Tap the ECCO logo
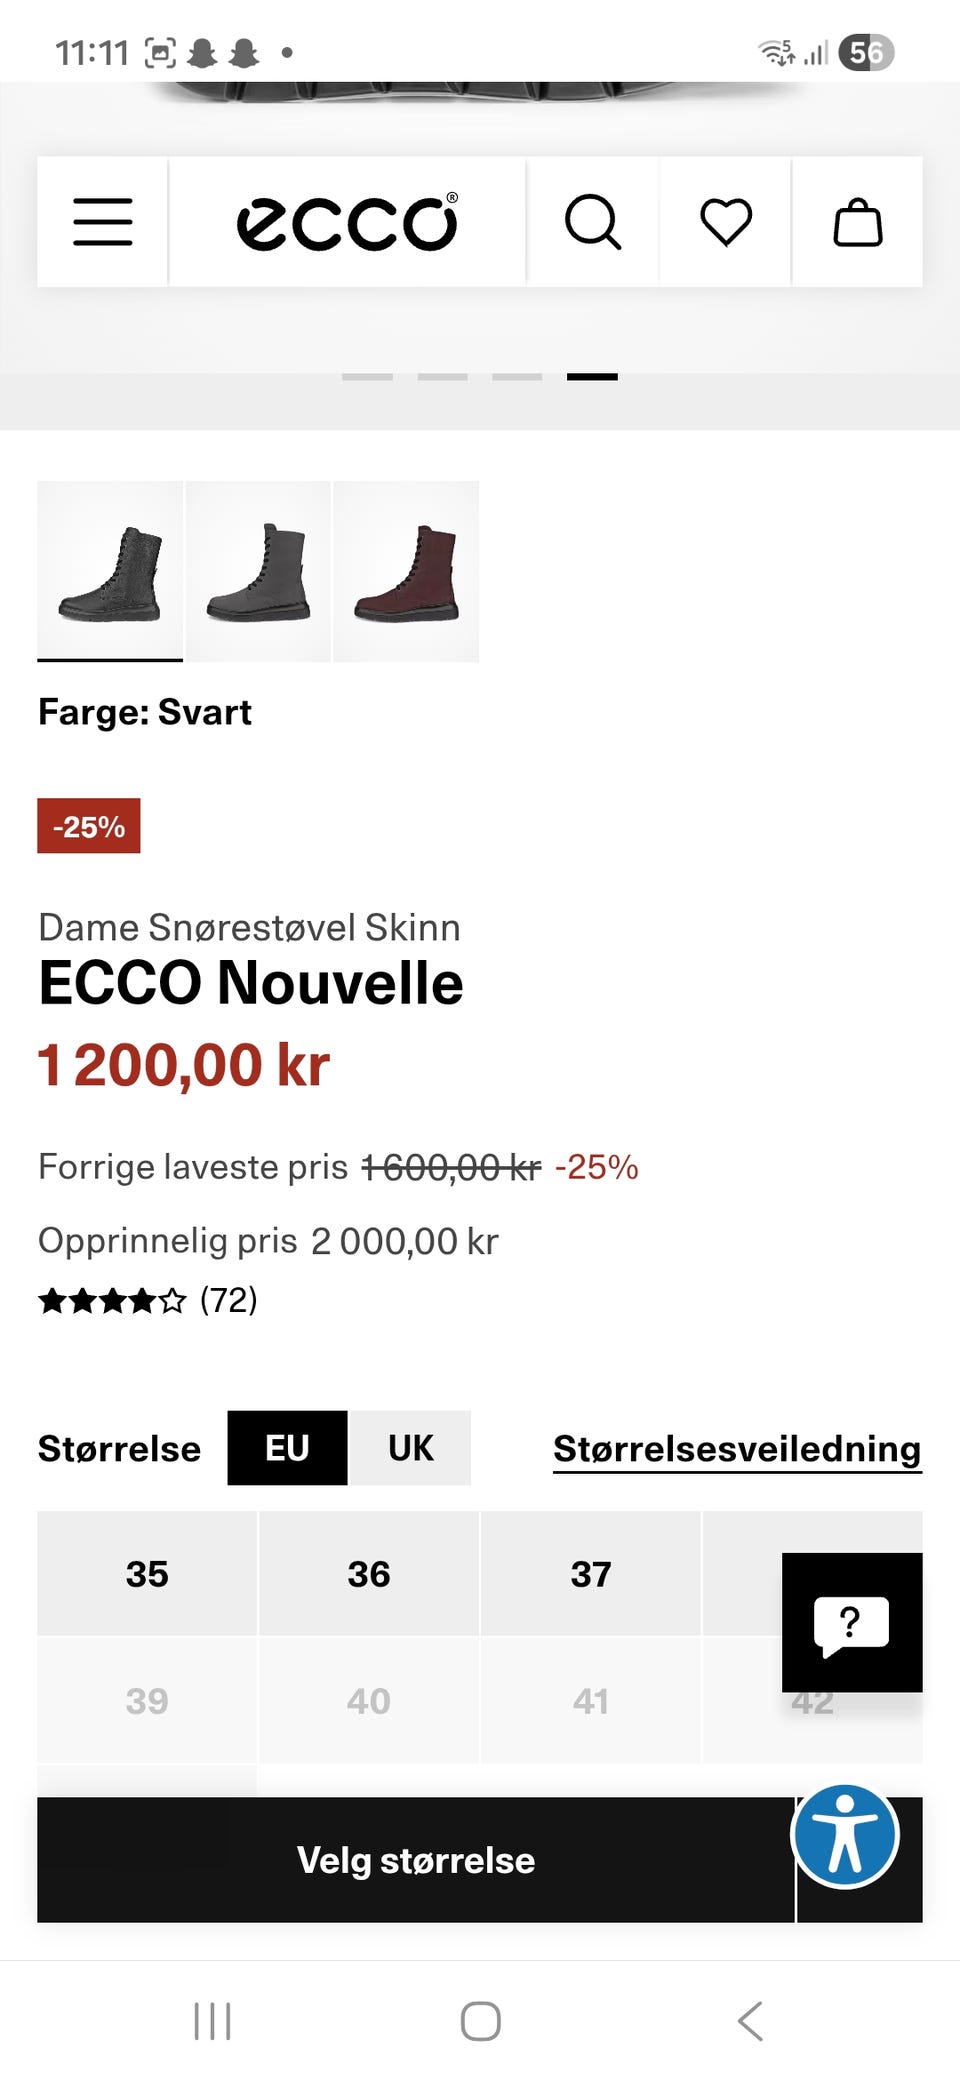This screenshot has height=2080, width=960. [x=347, y=222]
